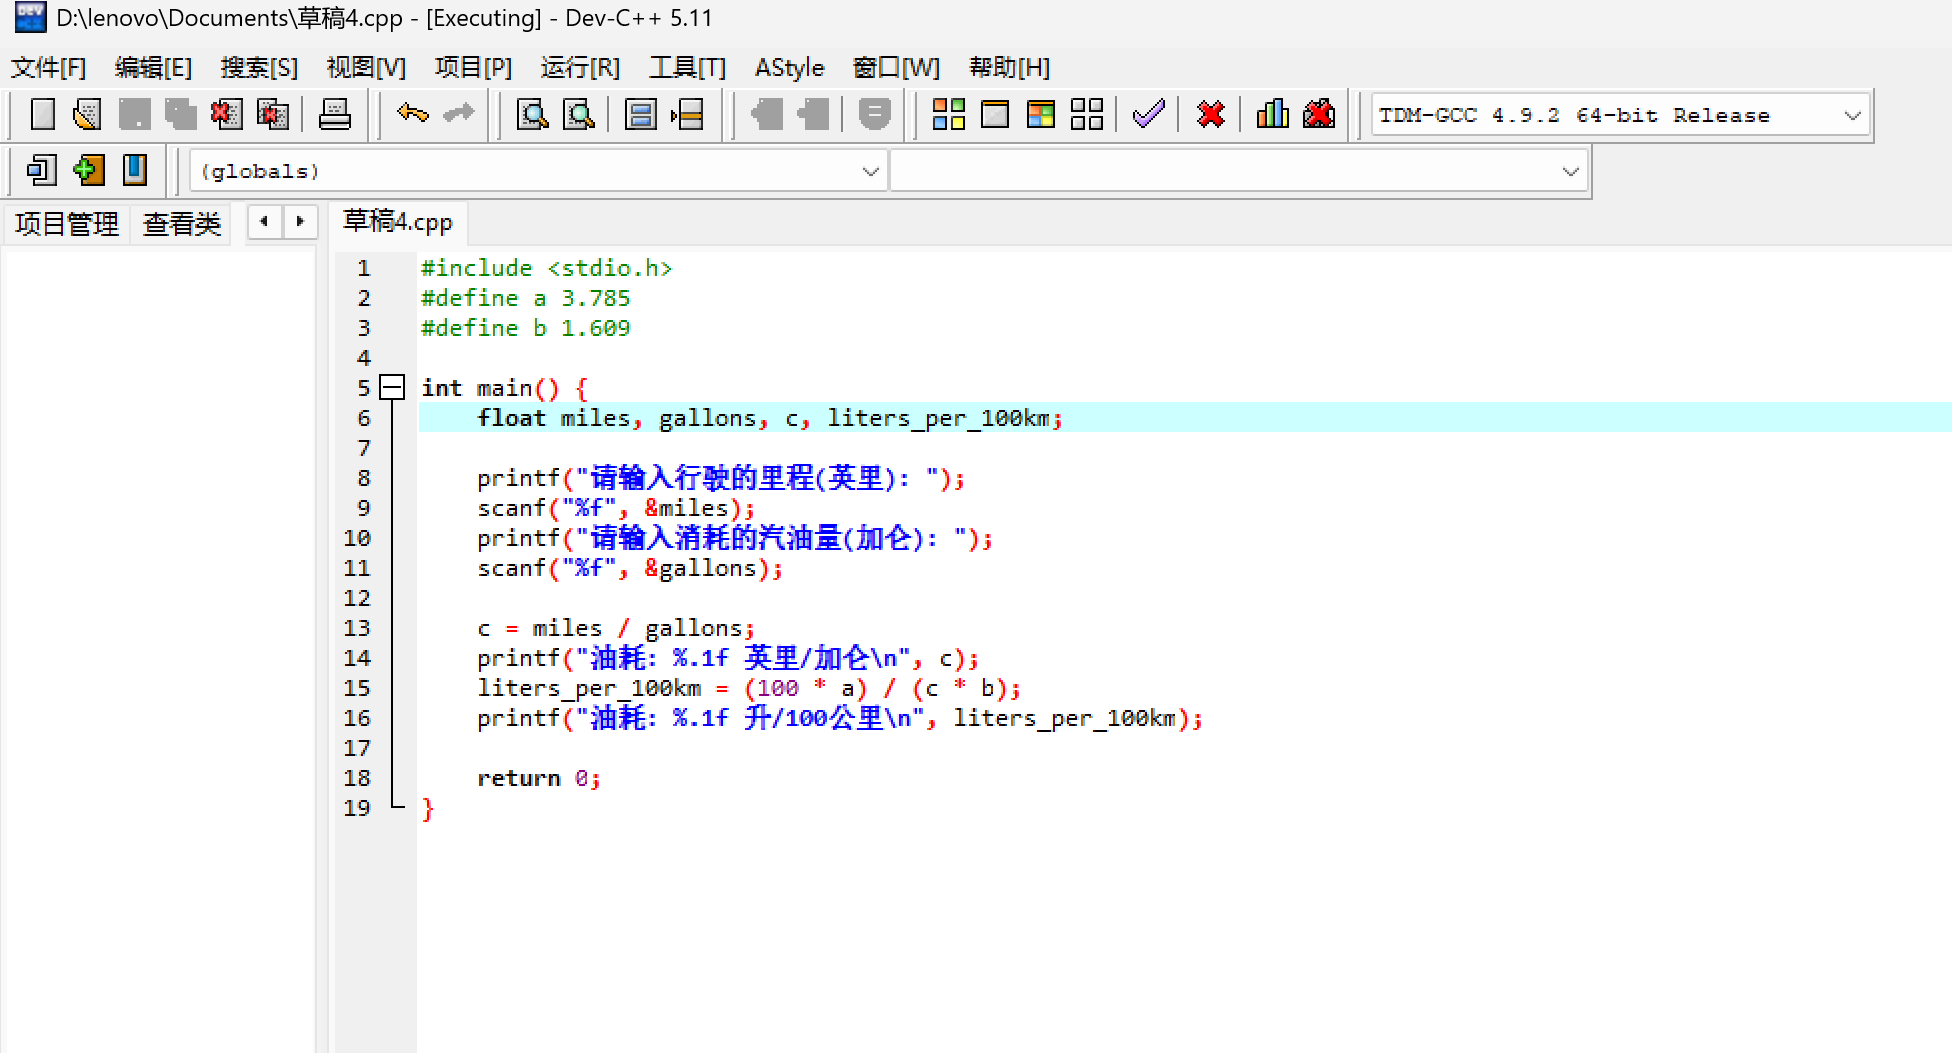The width and height of the screenshot is (1952, 1053).
Task: Click the right tab-scroll arrow button
Action: tap(300, 222)
